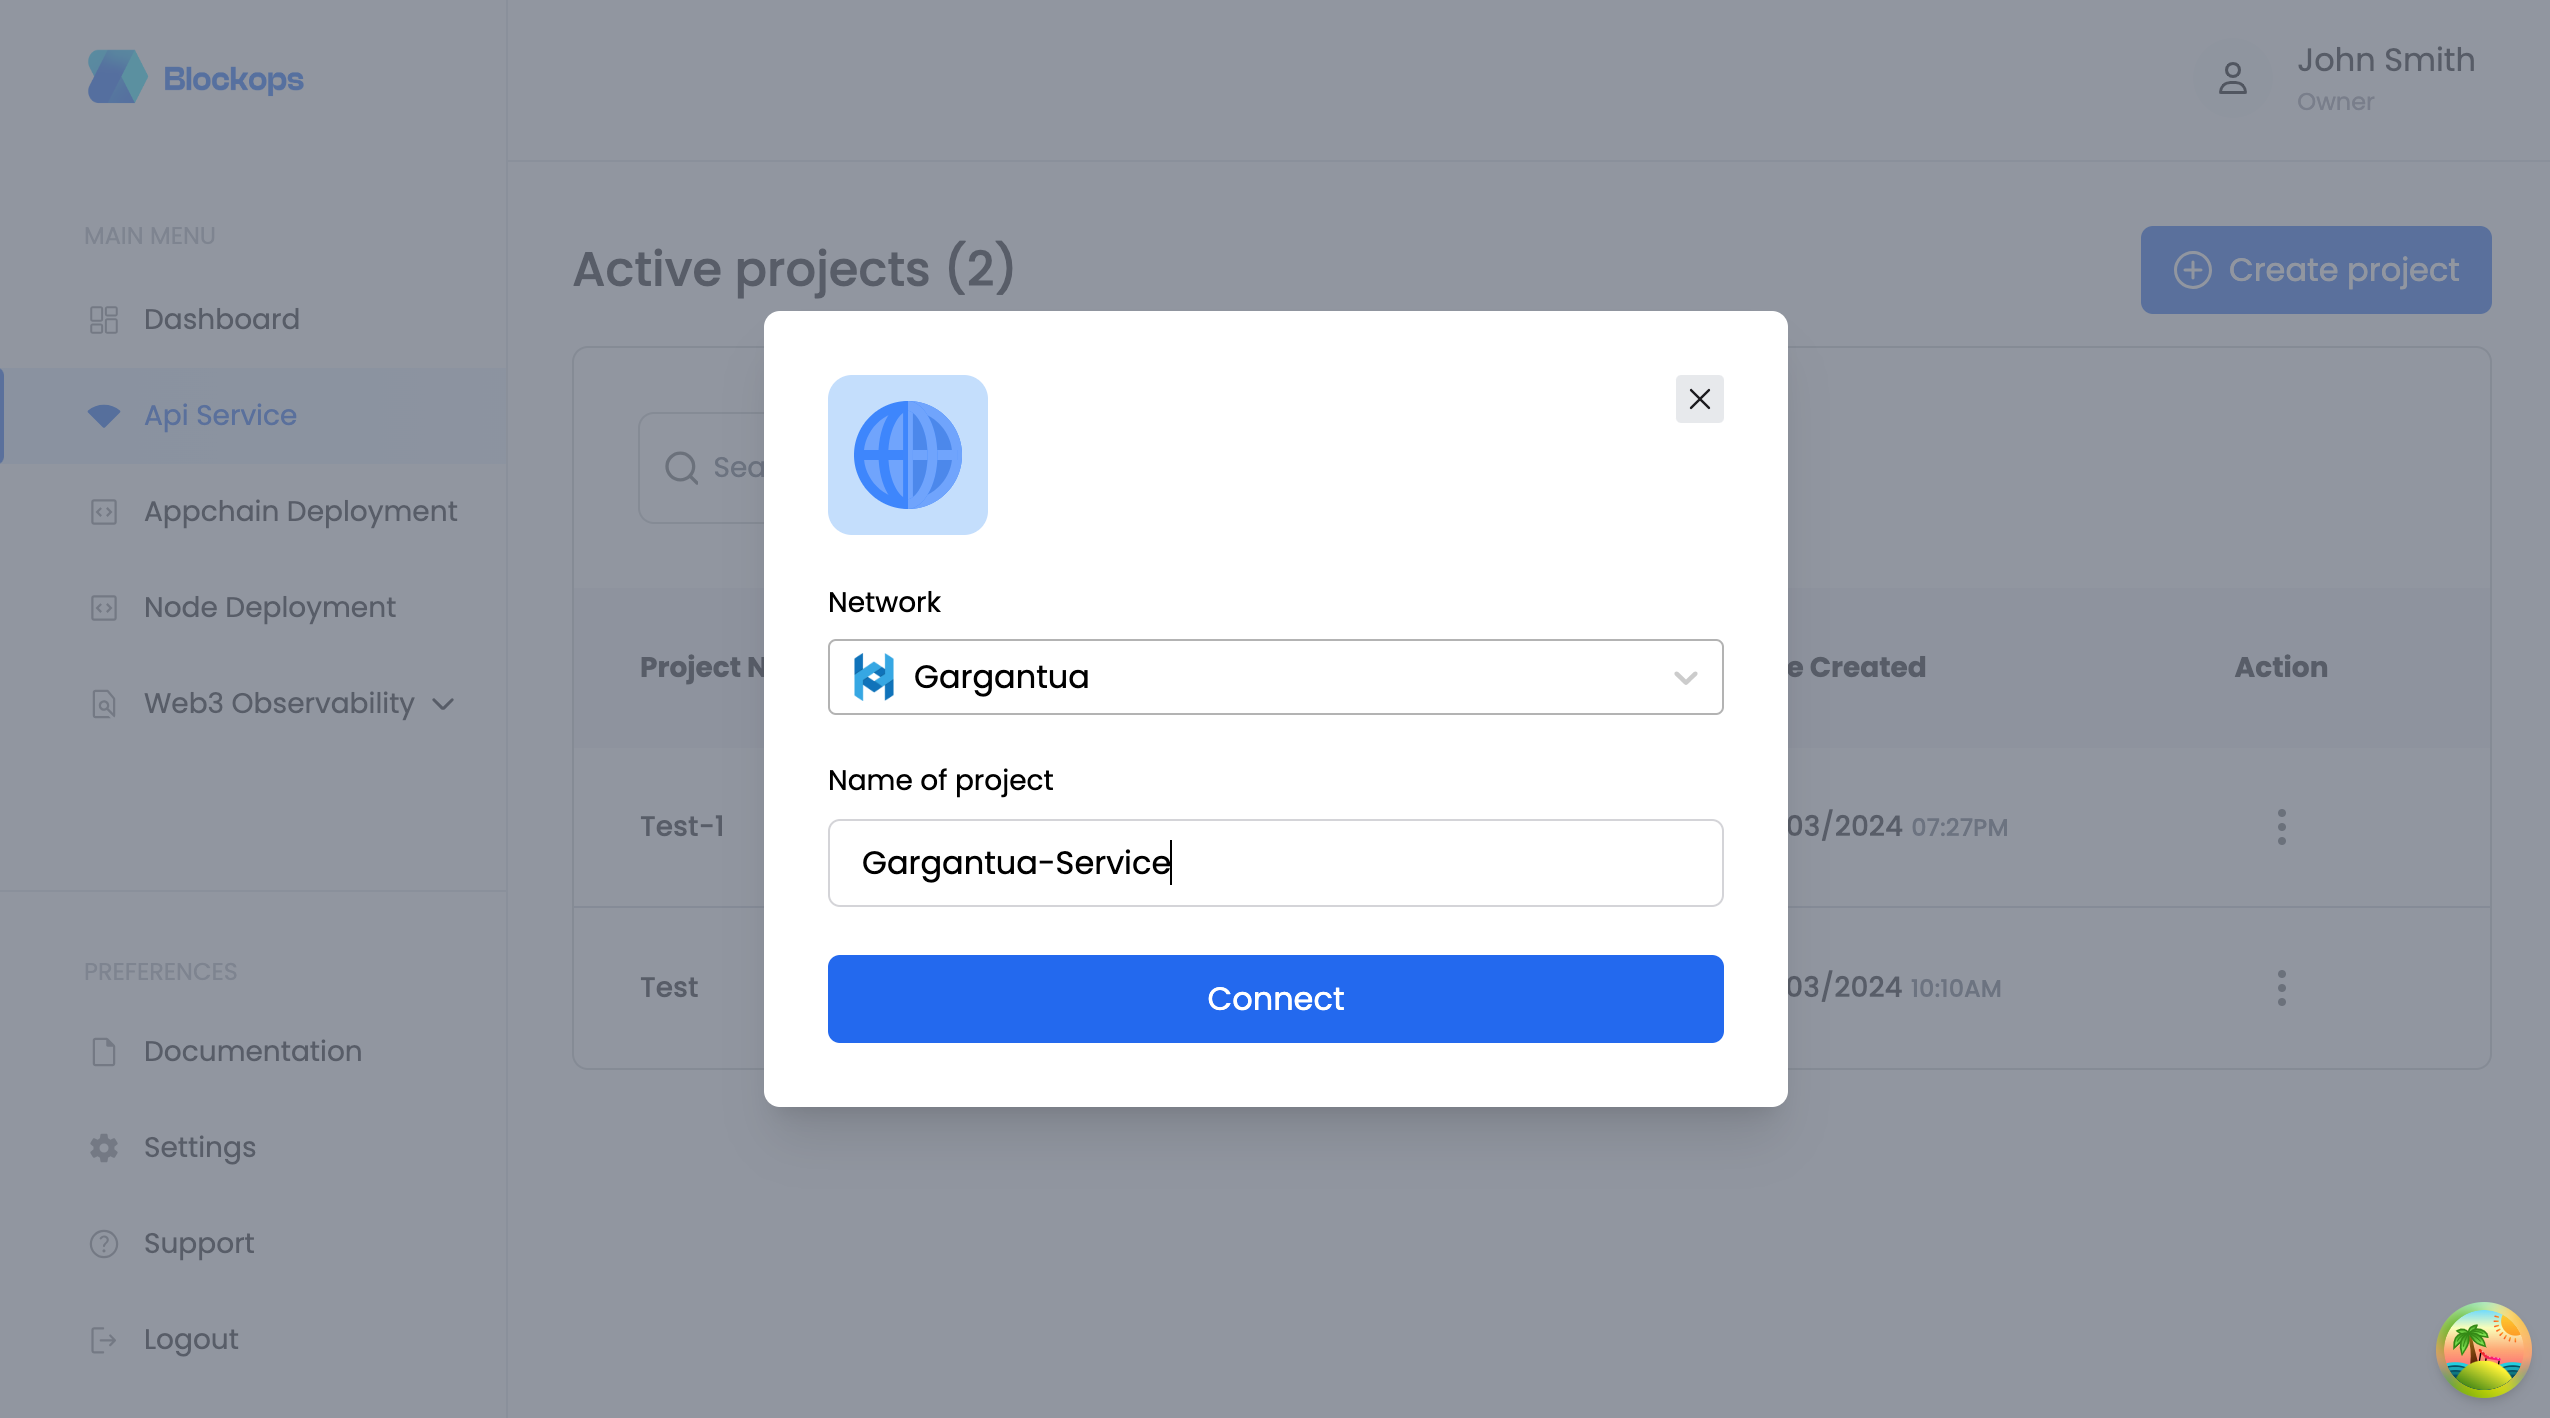Click the user profile avatar icon
Image resolution: width=2550 pixels, height=1418 pixels.
pos(2232,78)
